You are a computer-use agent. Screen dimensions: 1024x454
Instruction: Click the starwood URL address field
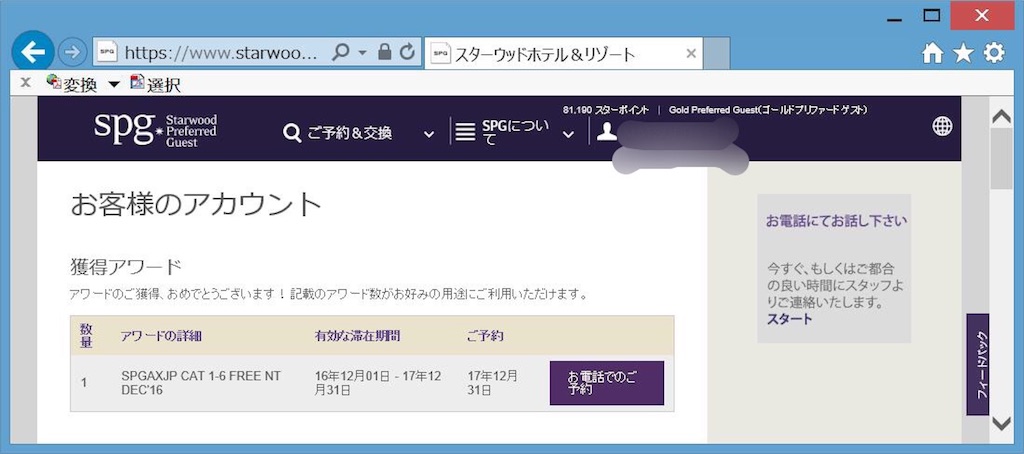(221, 53)
